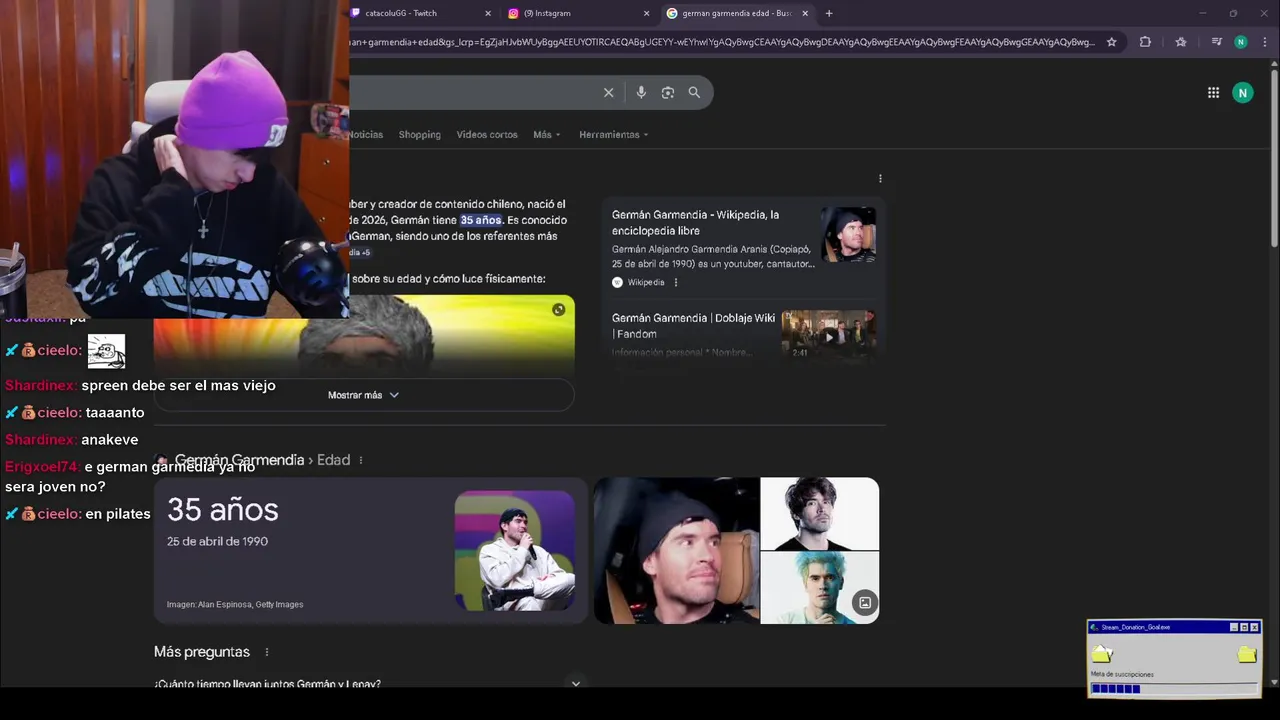Image resolution: width=1280 pixels, height=720 pixels.
Task: Close the german garmendia edad tab
Action: (x=805, y=13)
